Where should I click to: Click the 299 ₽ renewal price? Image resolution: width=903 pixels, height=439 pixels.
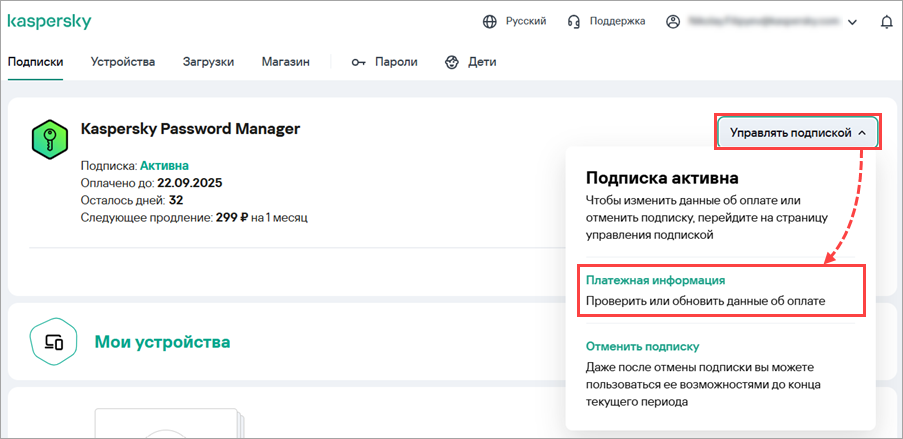tap(232, 218)
